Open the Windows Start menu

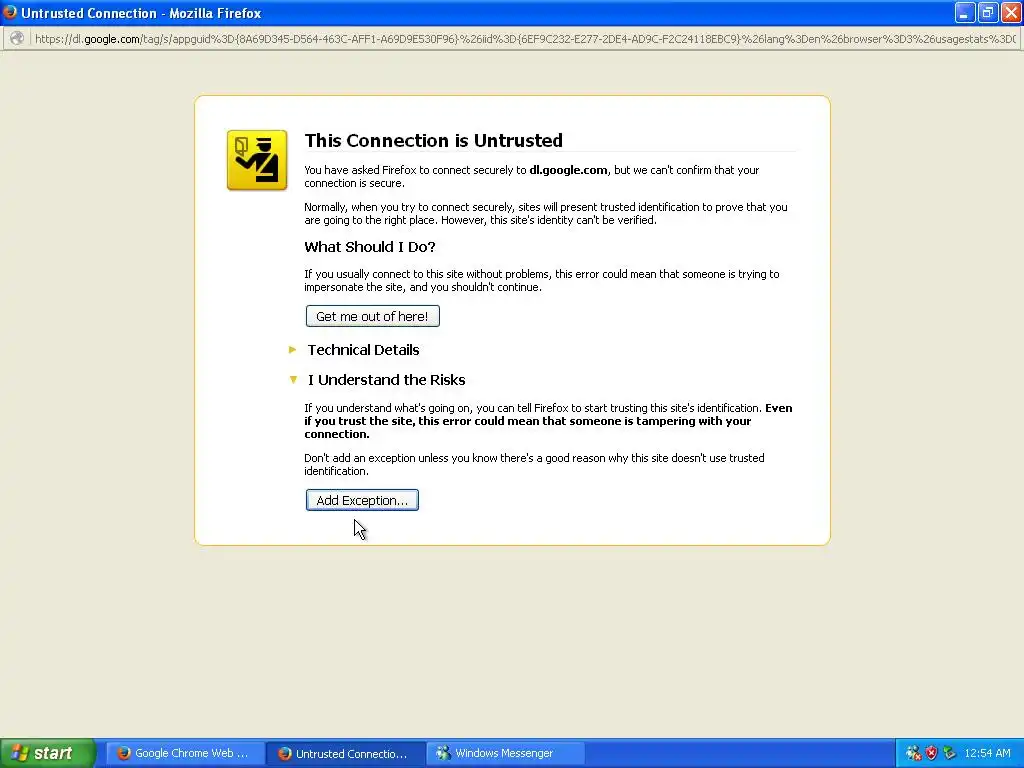pyautogui.click(x=47, y=753)
